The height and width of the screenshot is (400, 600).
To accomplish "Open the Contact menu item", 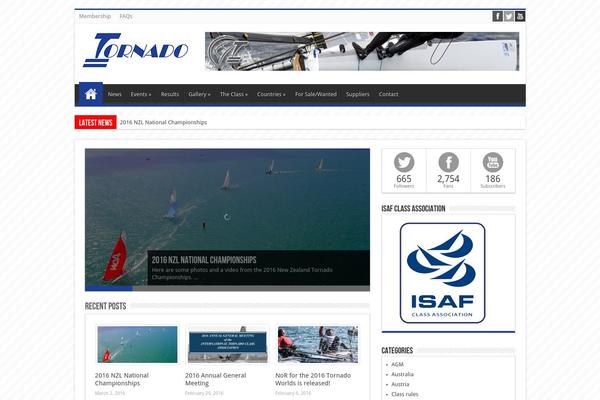I will (388, 94).
